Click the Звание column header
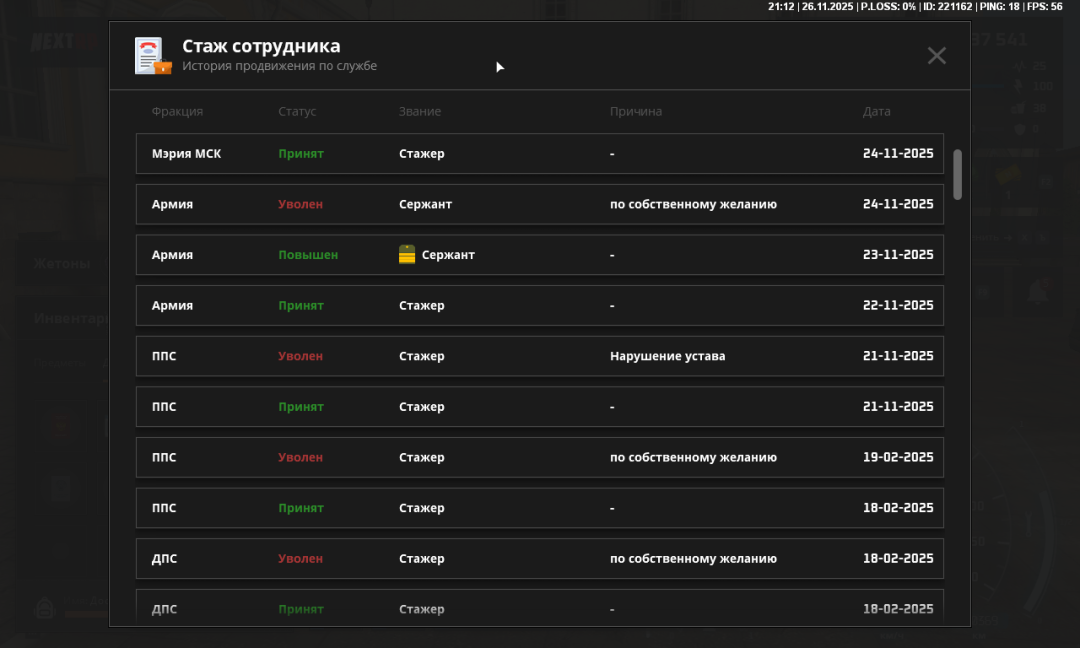 [420, 112]
